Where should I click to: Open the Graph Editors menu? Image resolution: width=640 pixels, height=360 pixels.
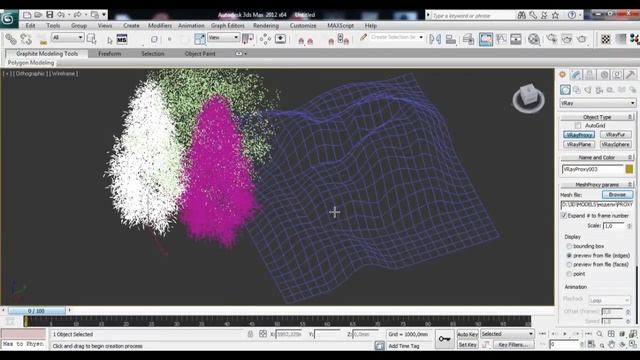pyautogui.click(x=227, y=25)
